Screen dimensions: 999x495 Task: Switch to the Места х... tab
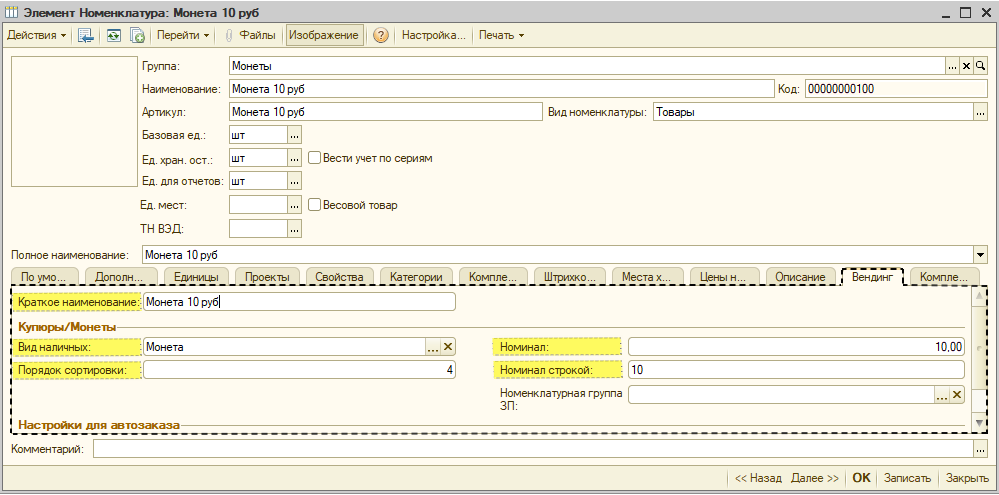pyautogui.click(x=647, y=277)
